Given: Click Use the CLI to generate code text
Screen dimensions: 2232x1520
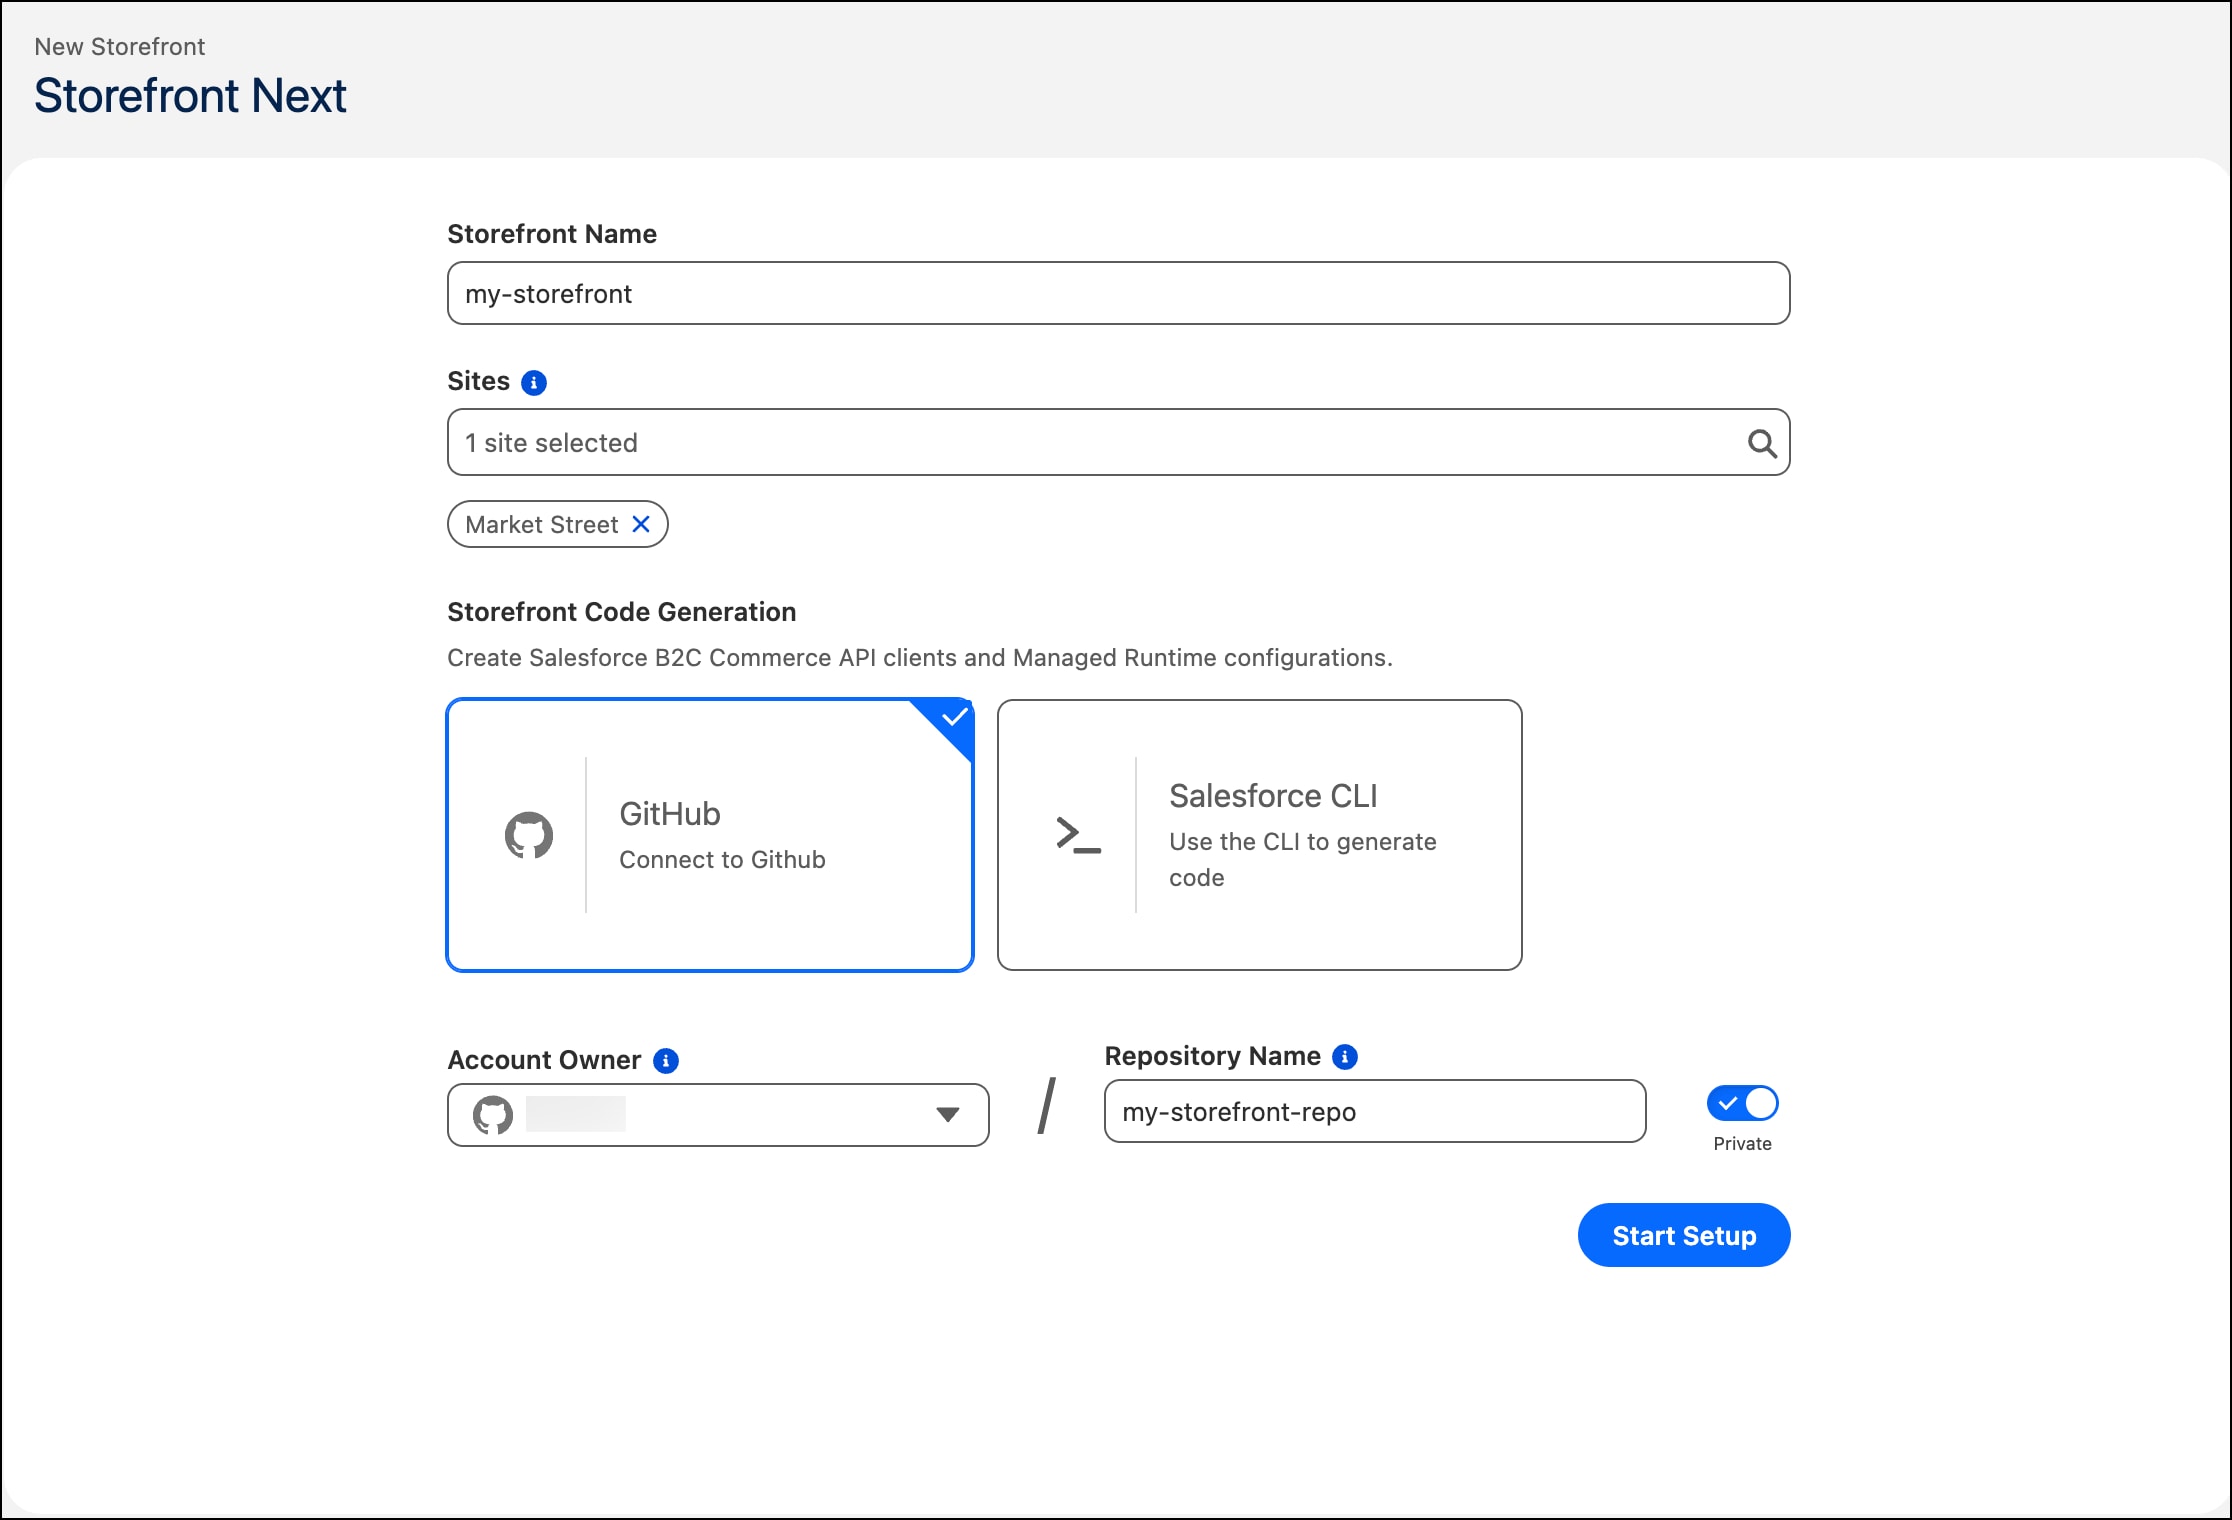Looking at the screenshot, I should click(1303, 860).
